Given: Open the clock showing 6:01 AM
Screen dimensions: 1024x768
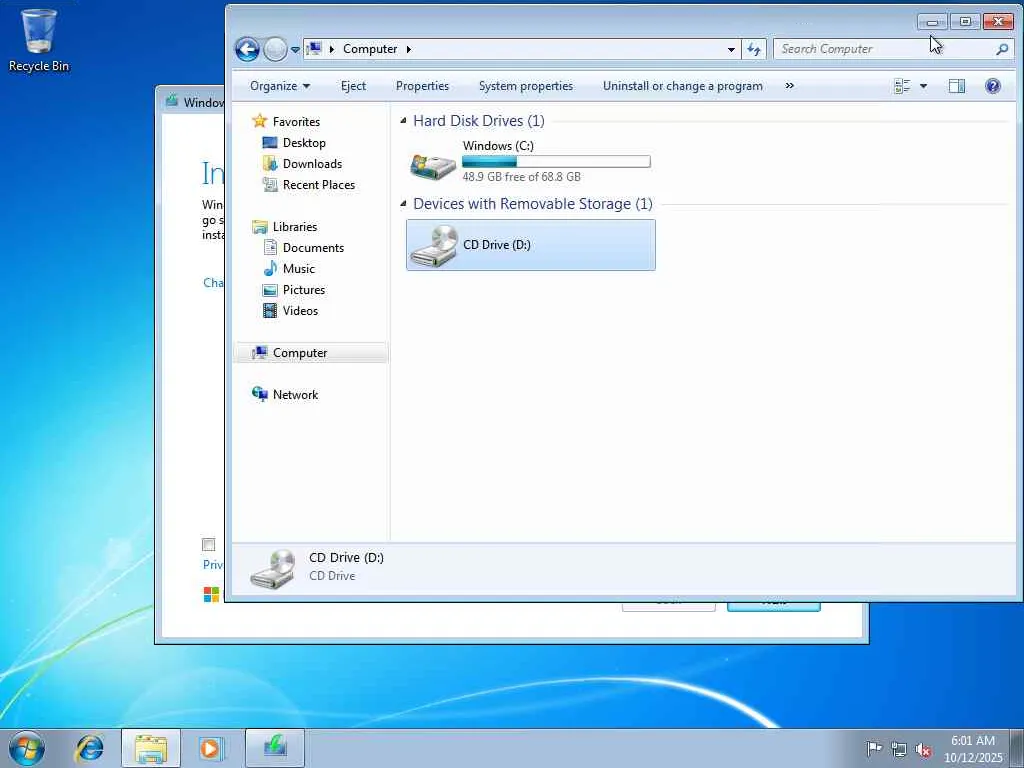Looking at the screenshot, I should click(x=972, y=749).
